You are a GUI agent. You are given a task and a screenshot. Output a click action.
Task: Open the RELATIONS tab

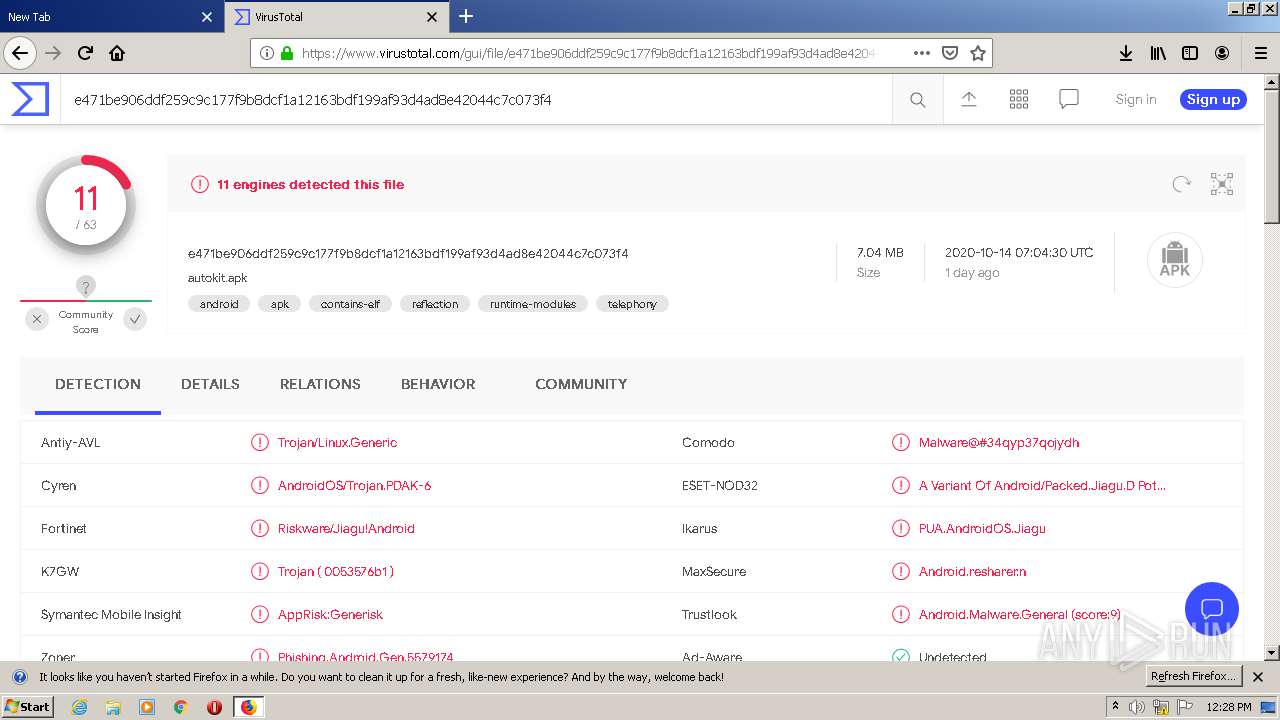[x=320, y=384]
